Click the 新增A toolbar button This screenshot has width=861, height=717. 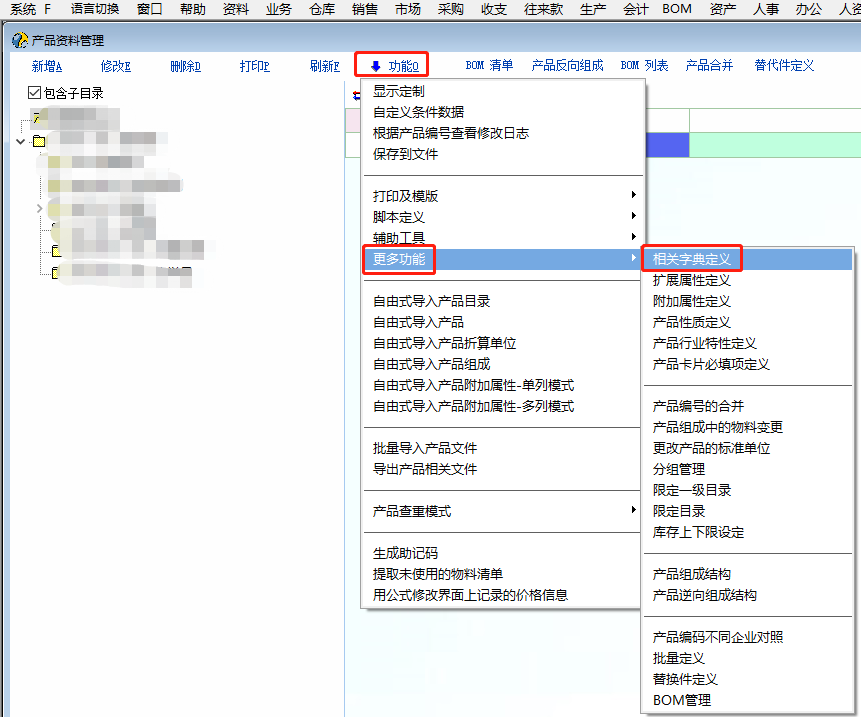pos(47,66)
